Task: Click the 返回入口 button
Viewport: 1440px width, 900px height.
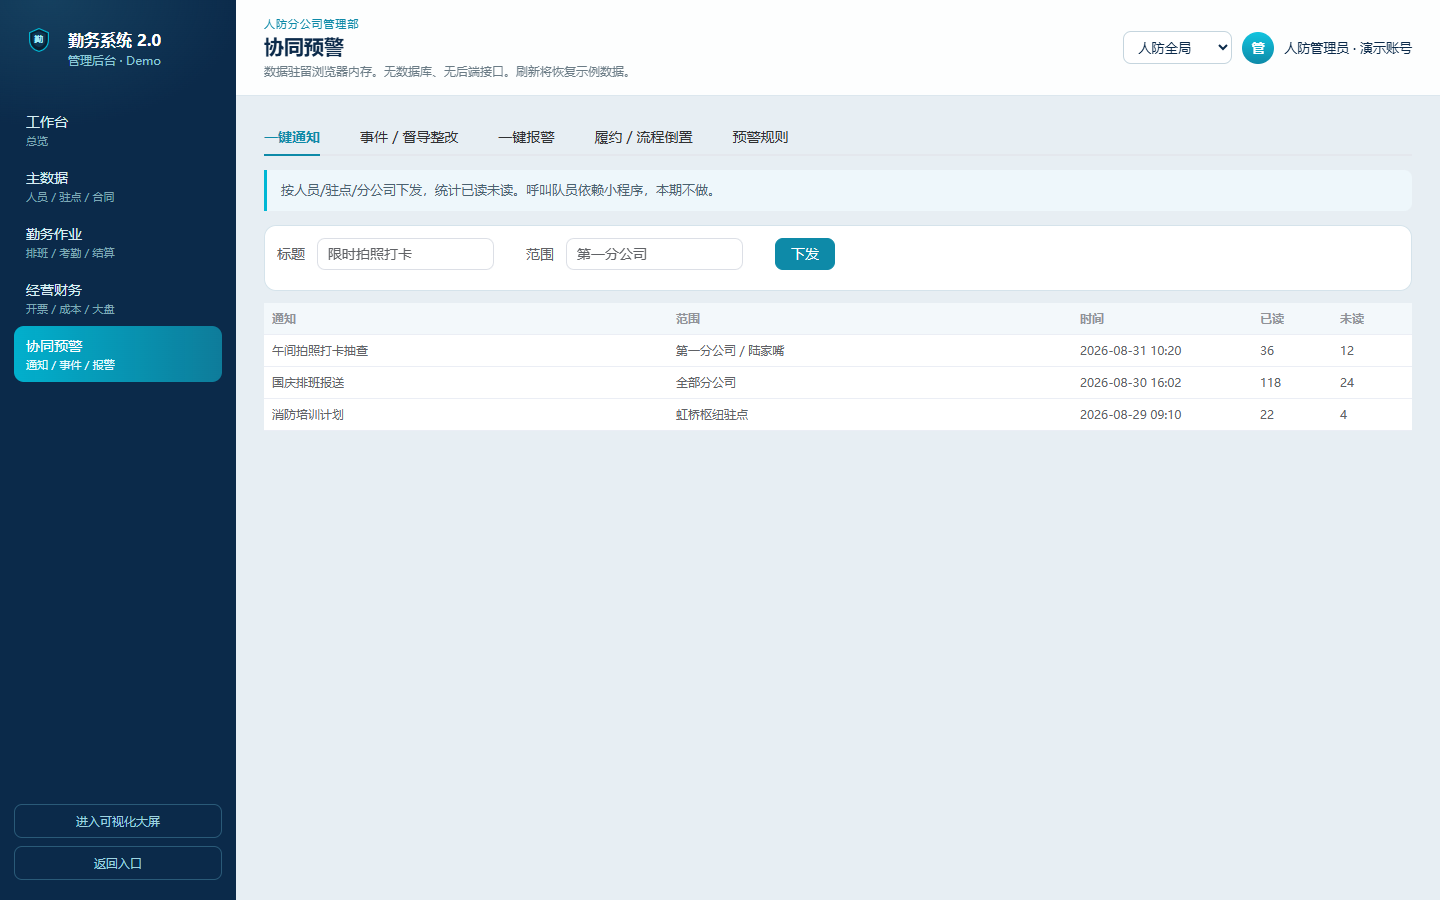Action: click(118, 863)
